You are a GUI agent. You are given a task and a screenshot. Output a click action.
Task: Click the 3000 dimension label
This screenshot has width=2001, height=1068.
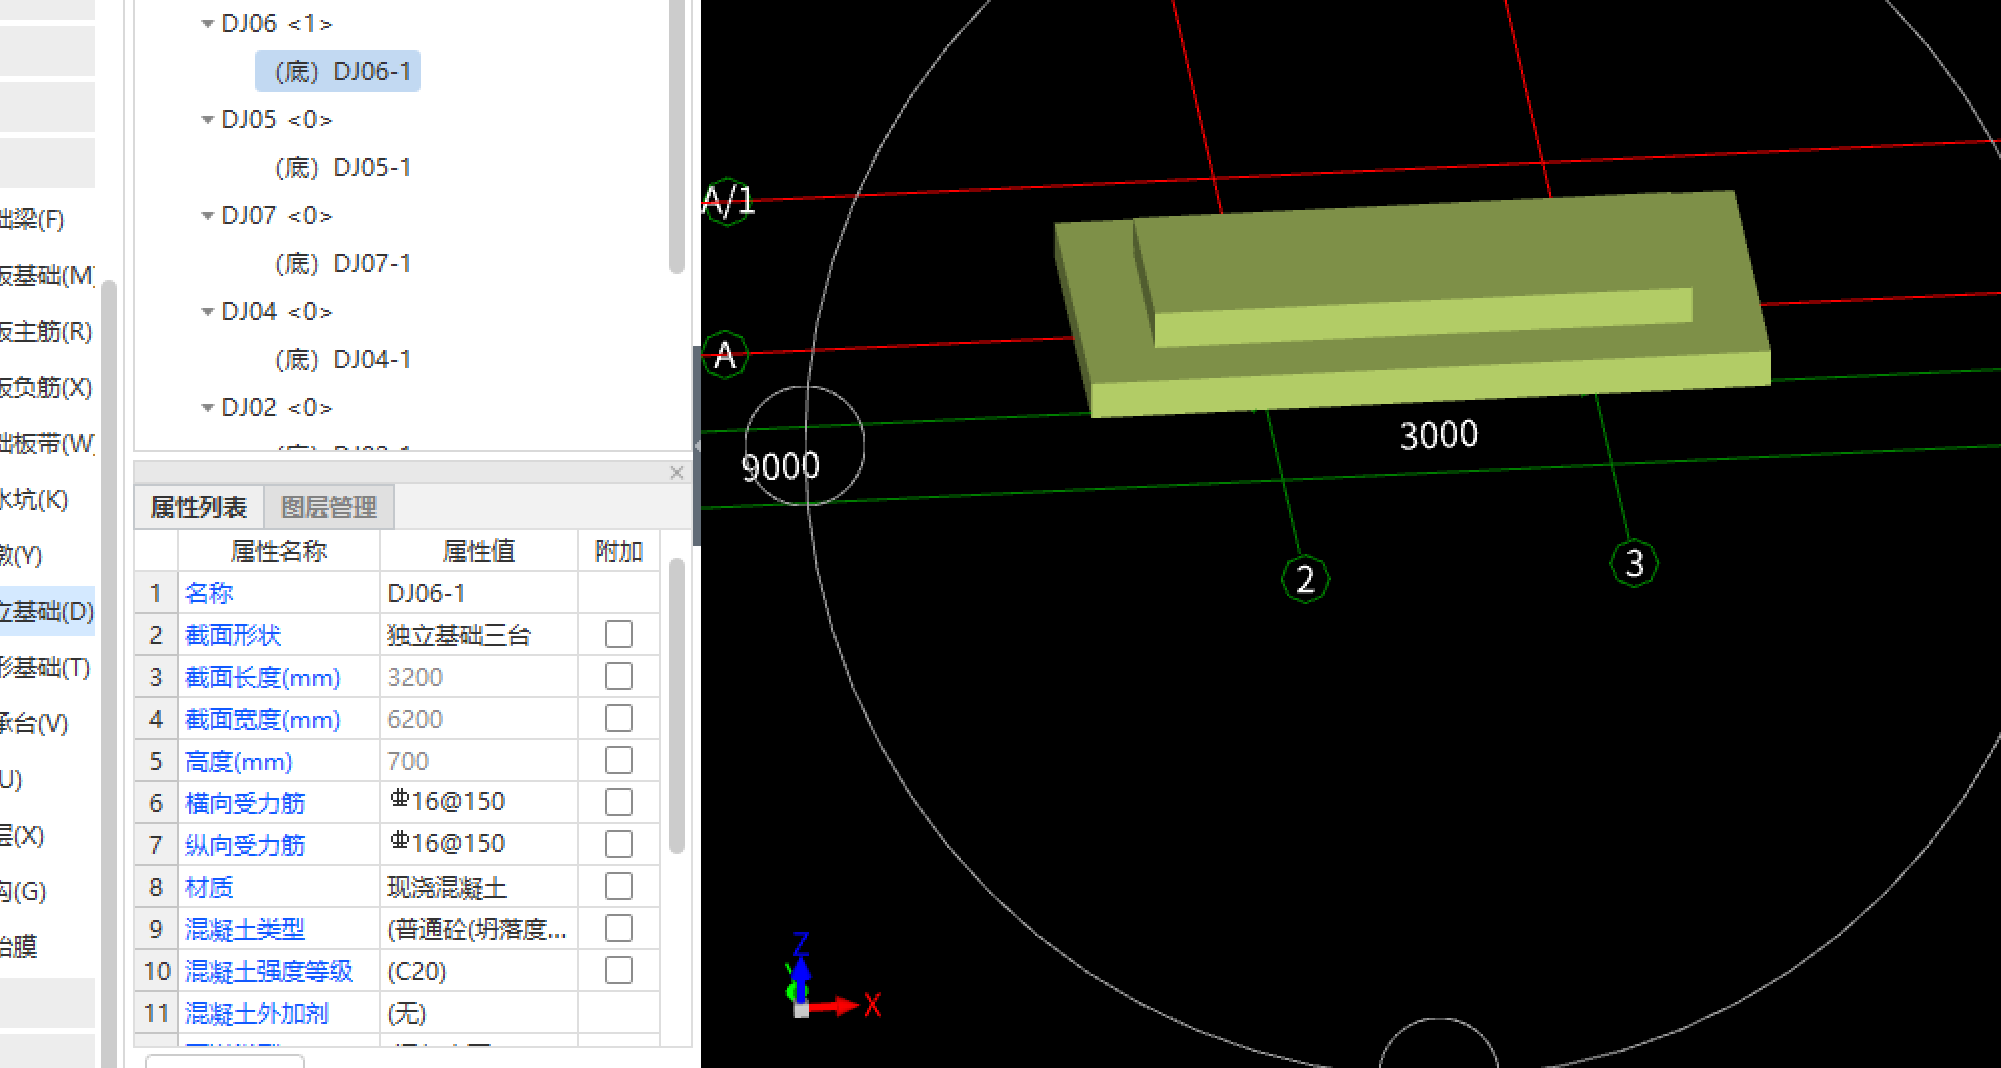(1438, 435)
